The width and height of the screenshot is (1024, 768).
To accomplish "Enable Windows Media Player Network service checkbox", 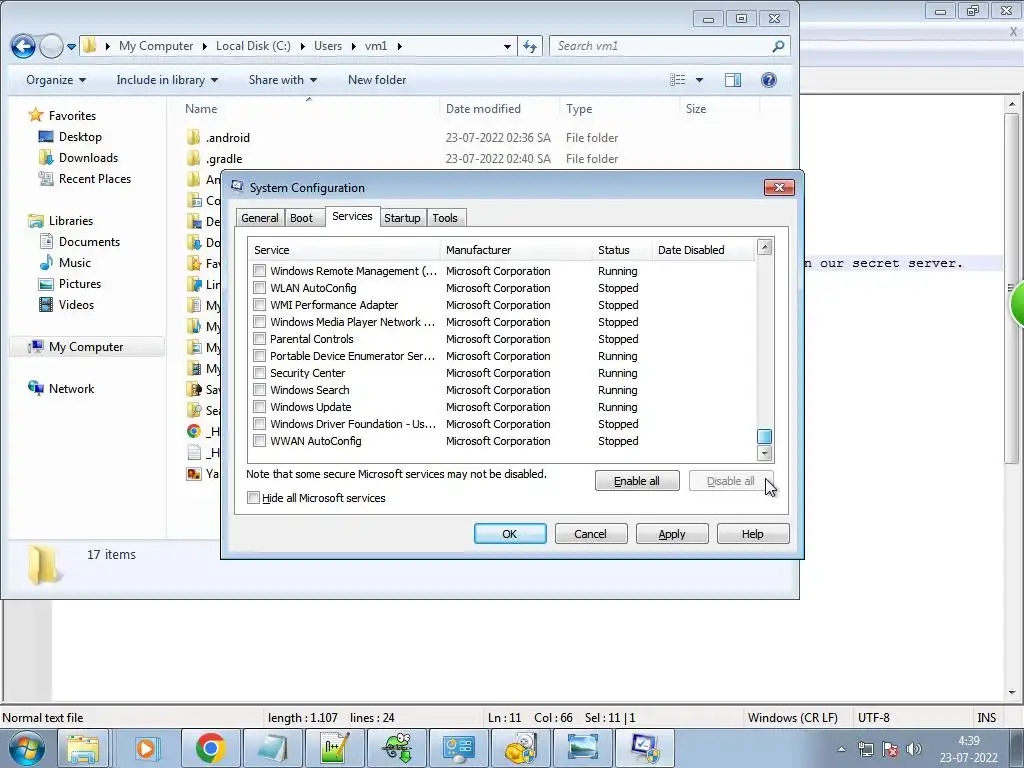I will [259, 322].
